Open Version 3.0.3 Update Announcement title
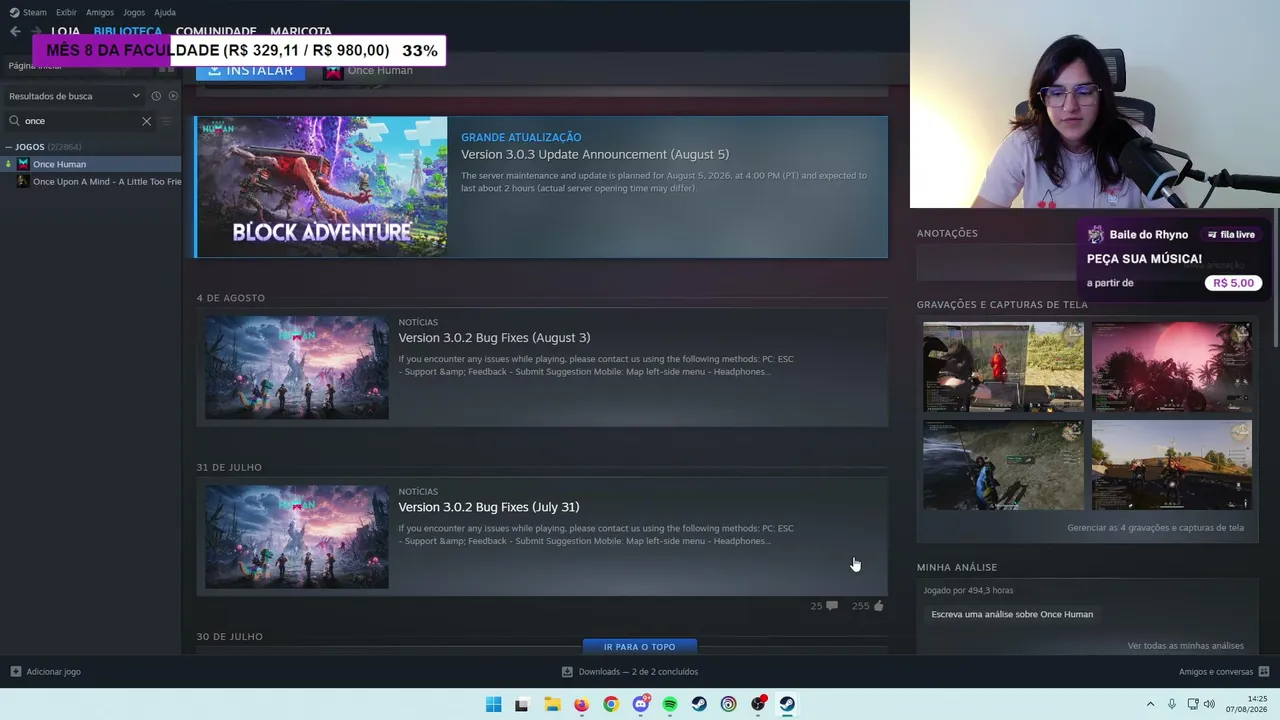 (595, 154)
